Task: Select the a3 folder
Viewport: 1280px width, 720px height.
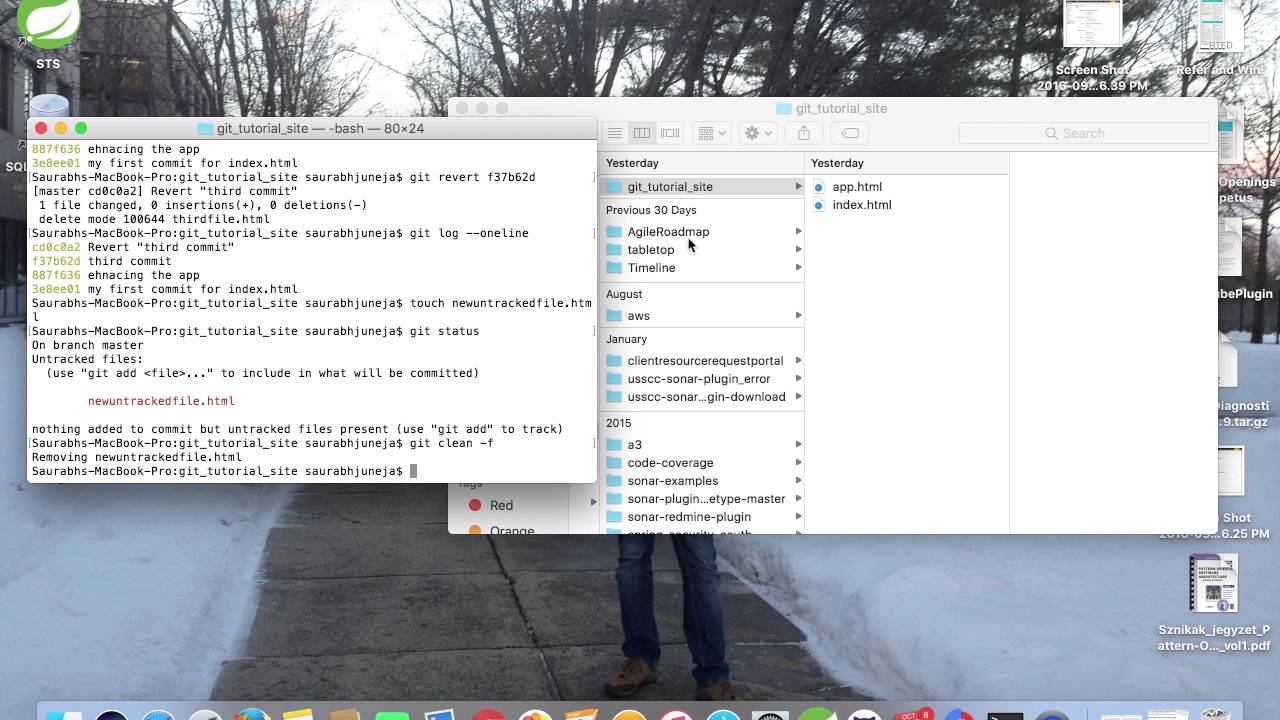Action: [x=702, y=445]
